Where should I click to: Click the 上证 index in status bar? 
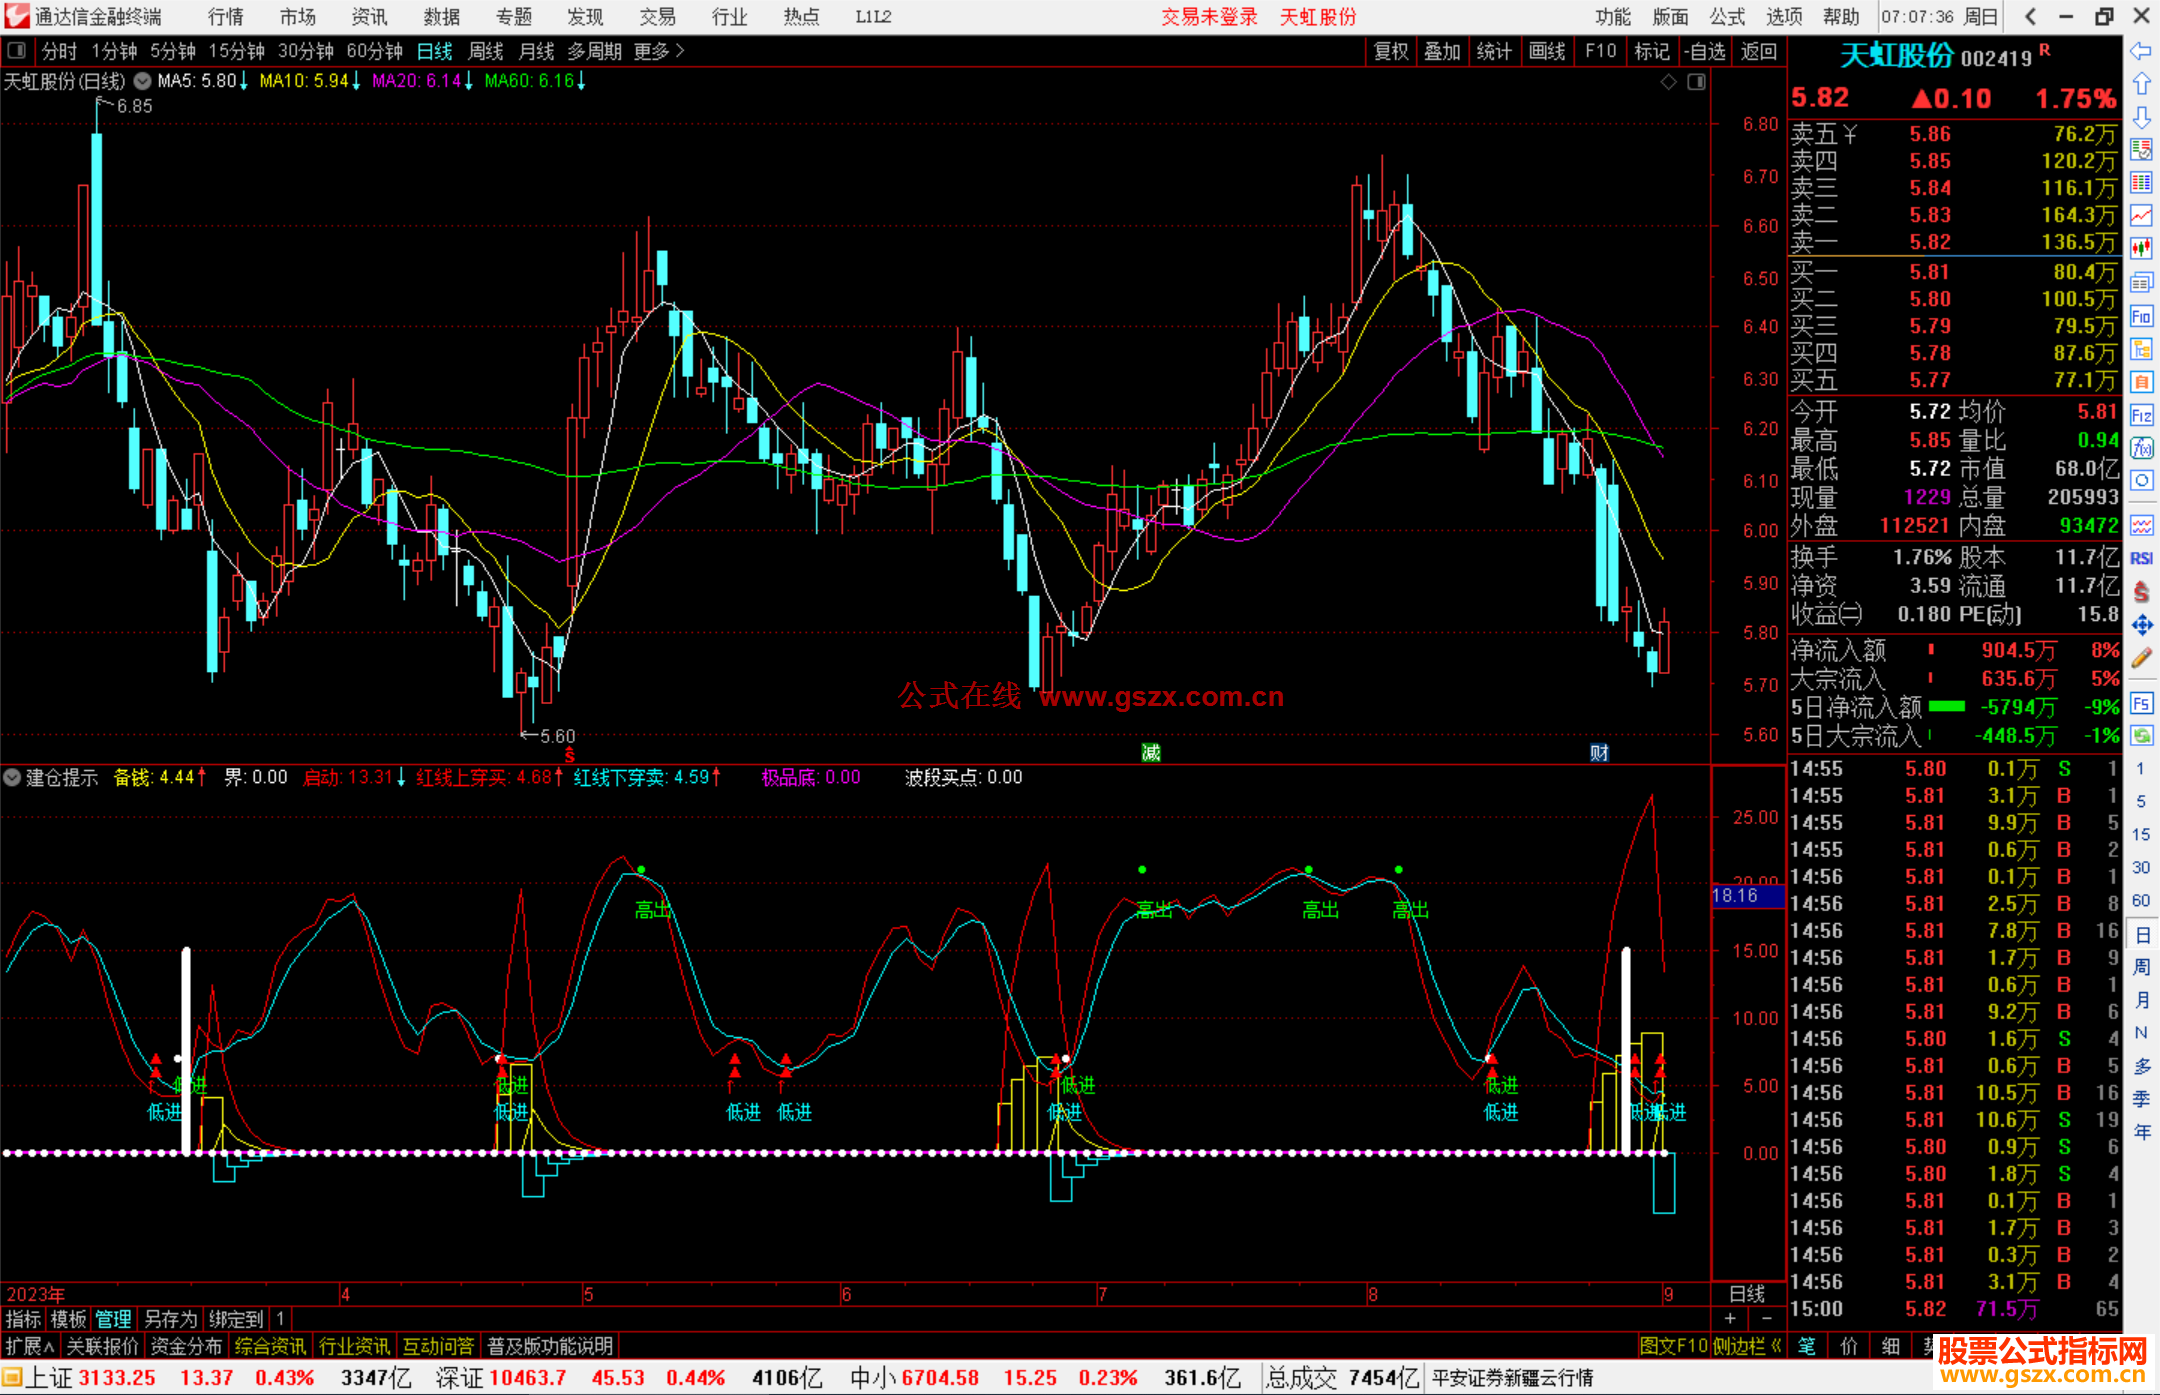pos(50,1378)
